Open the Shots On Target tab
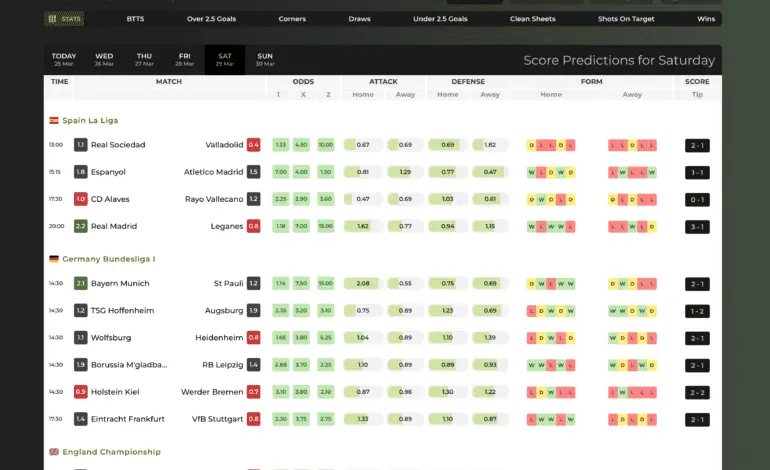This screenshot has height=470, width=770. [x=626, y=19]
